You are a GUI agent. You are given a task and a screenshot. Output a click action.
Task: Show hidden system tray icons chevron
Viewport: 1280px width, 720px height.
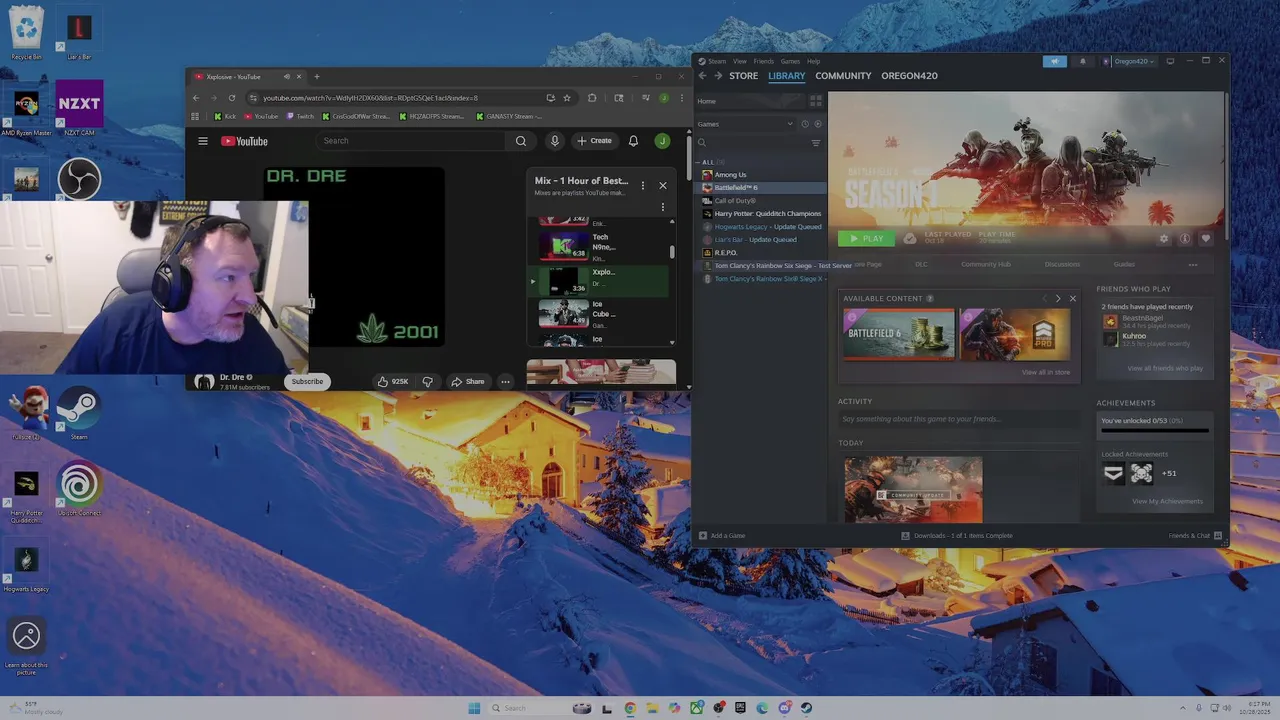[x=1183, y=708]
